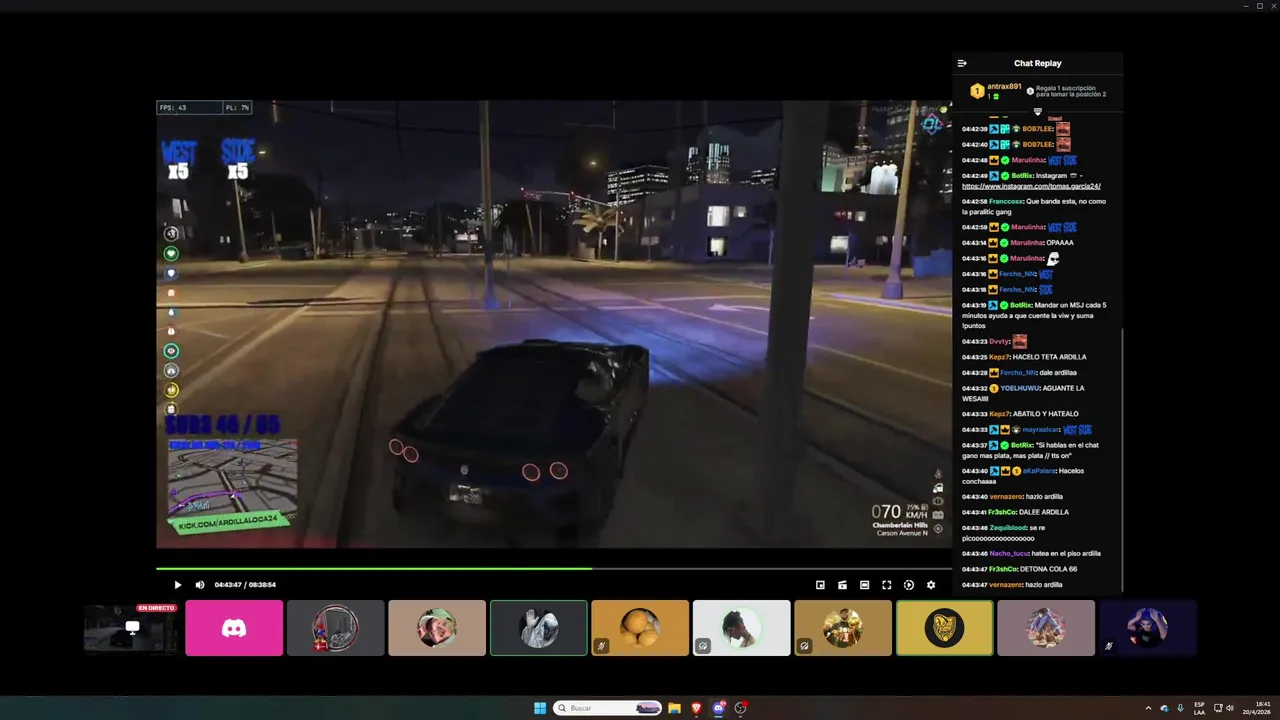Click aKaPalara username in chat
The height and width of the screenshot is (720, 1280).
coord(1039,470)
